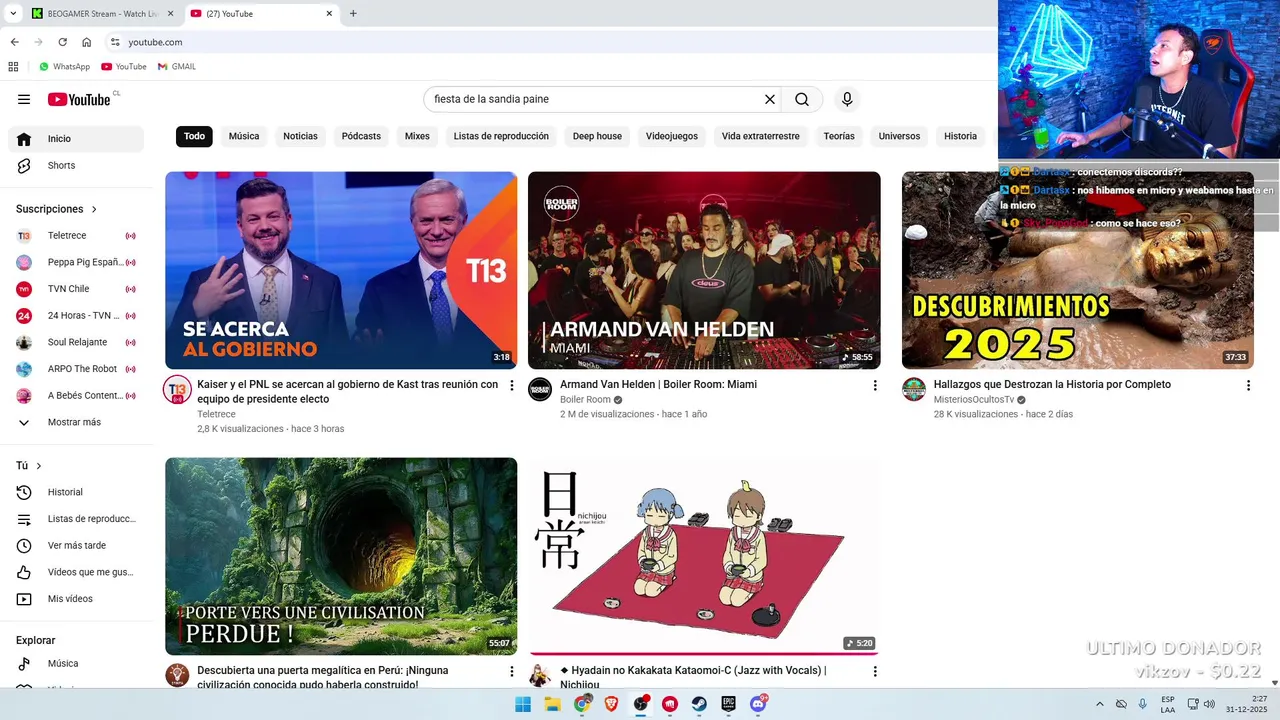Open options menu for Hyadain no Kakakata video
The width and height of the screenshot is (1280, 720).
click(875, 671)
